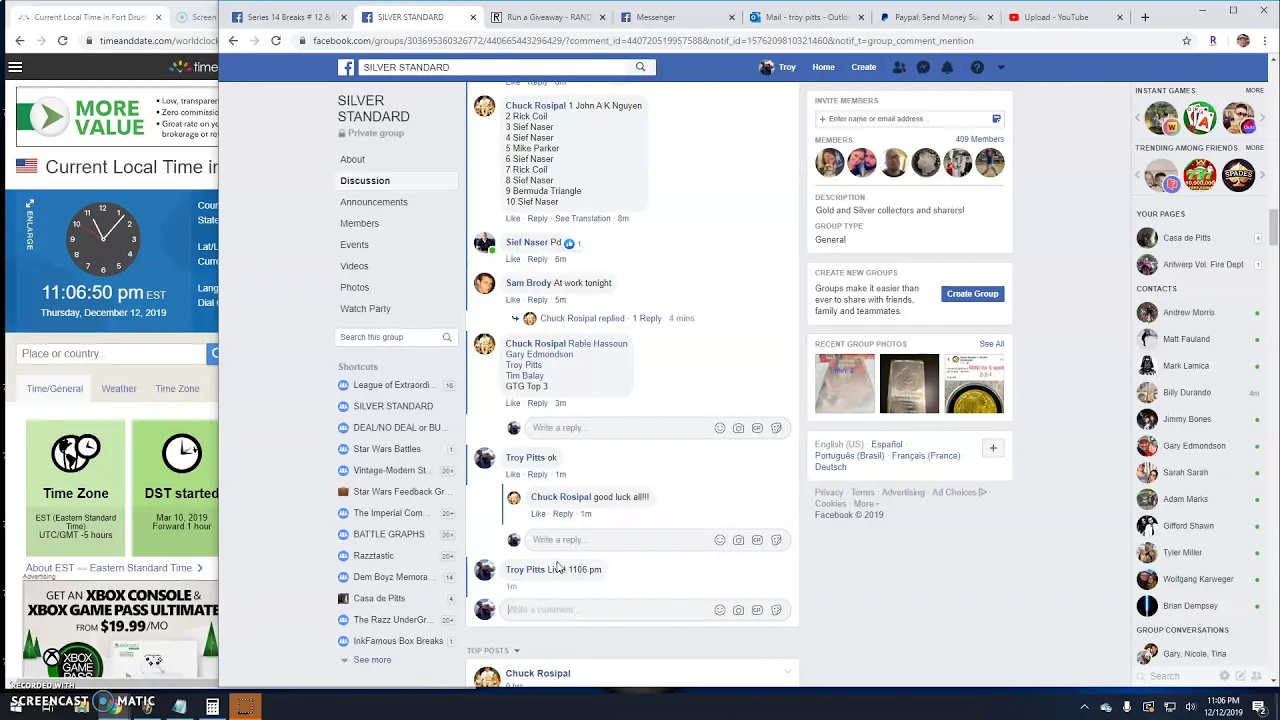The width and height of the screenshot is (1280, 720).
Task: Open the Spades game under Trending Among Friends
Action: point(1238,176)
